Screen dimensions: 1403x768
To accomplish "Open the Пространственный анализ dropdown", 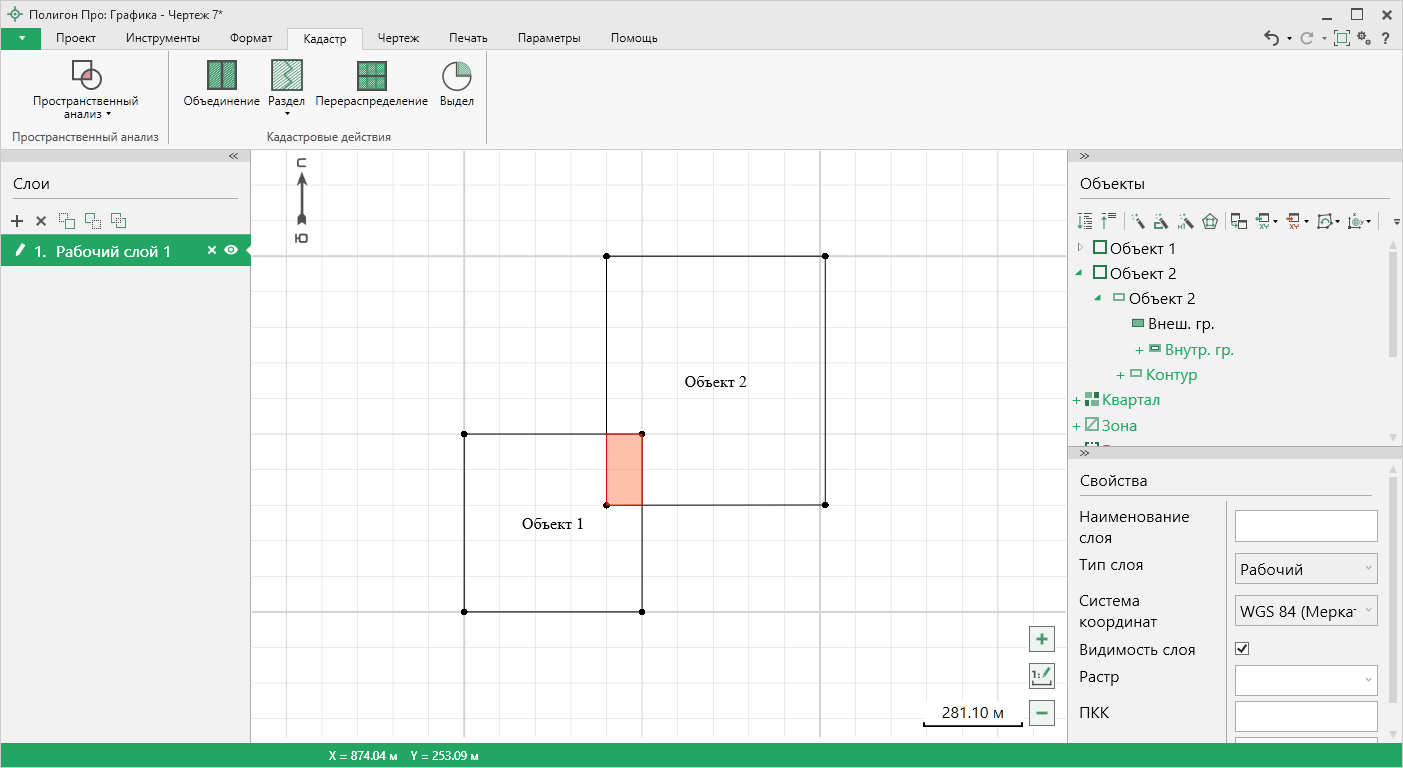I will click(x=85, y=108).
